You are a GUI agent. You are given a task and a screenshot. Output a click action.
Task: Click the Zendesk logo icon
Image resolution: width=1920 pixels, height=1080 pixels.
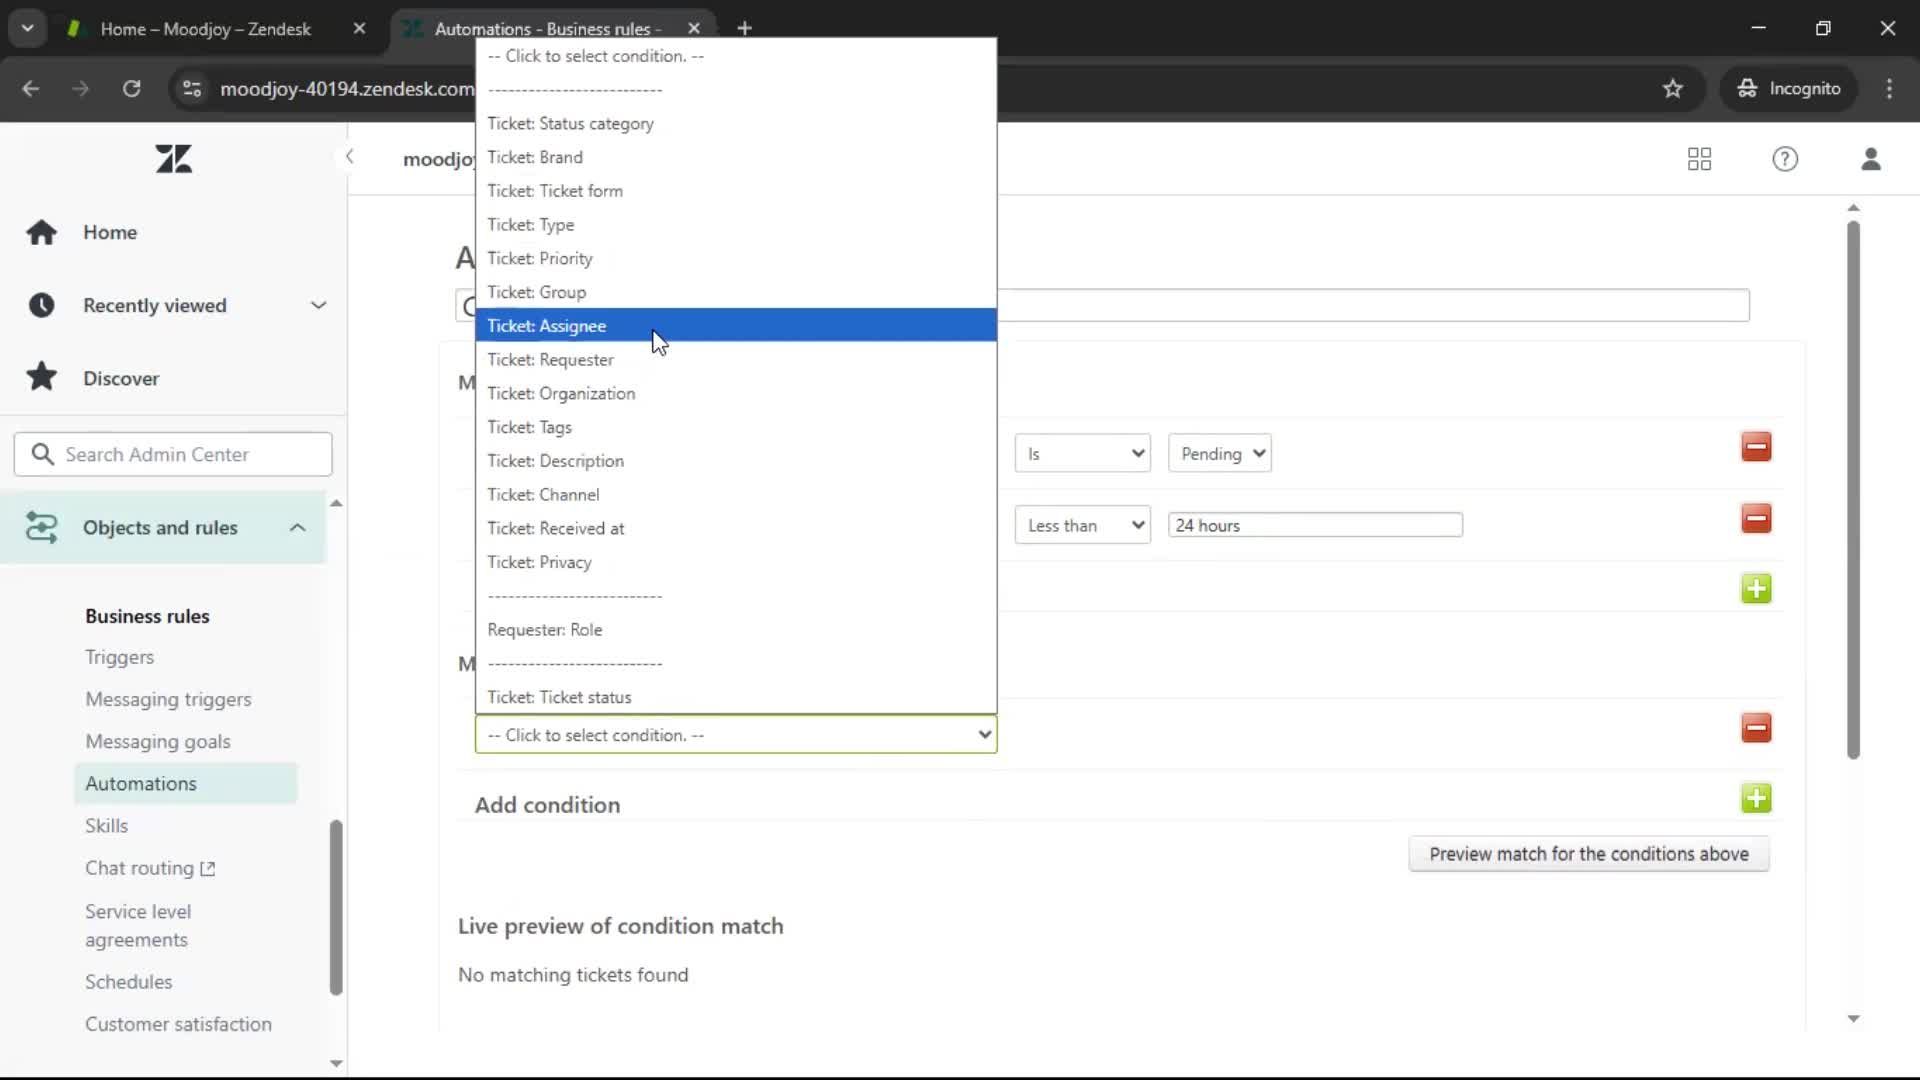[x=173, y=159]
